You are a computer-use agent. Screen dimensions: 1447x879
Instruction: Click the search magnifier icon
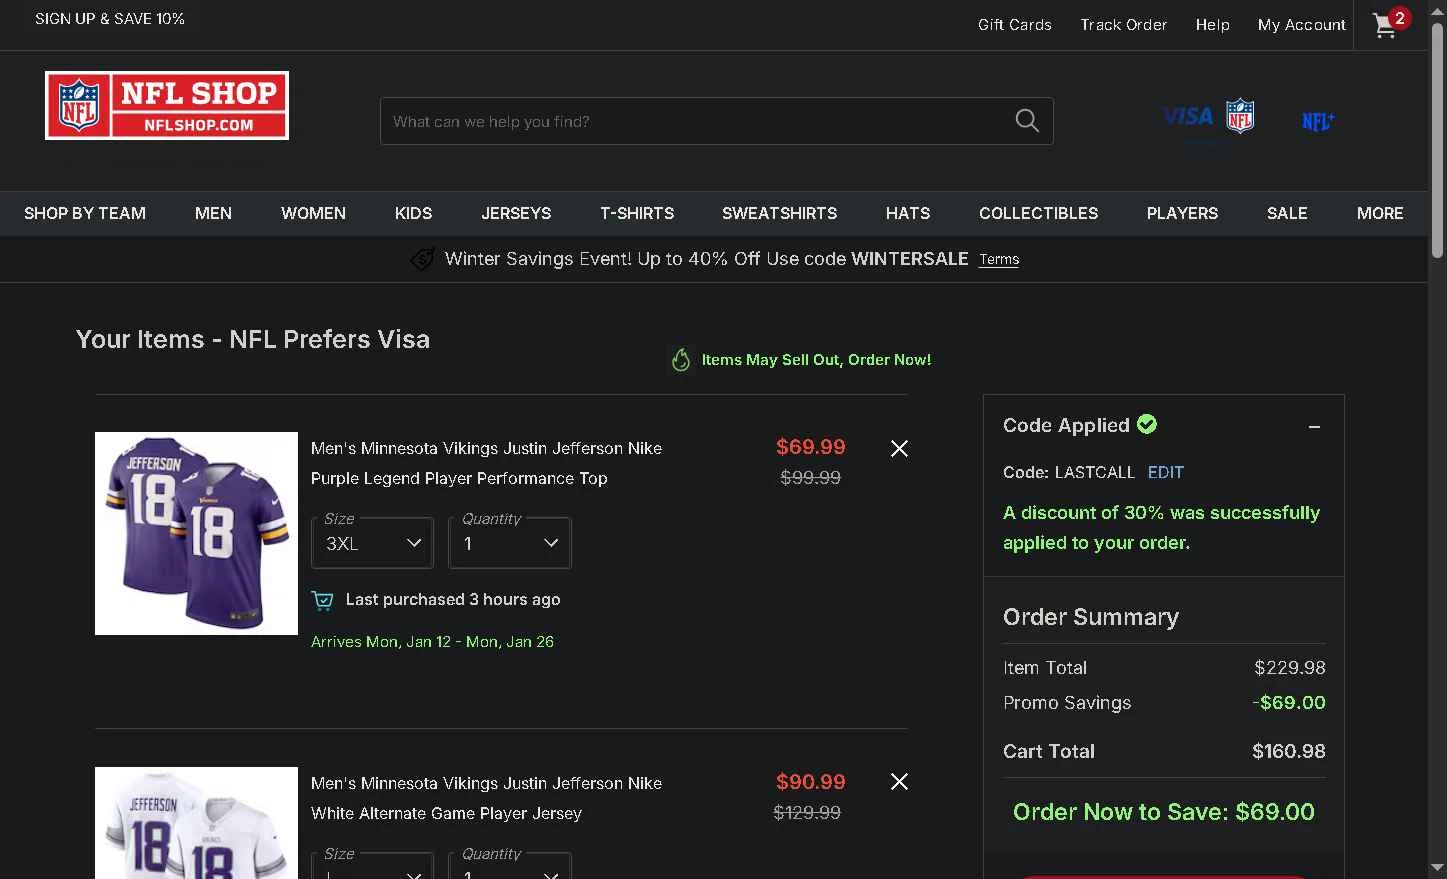click(x=1027, y=121)
